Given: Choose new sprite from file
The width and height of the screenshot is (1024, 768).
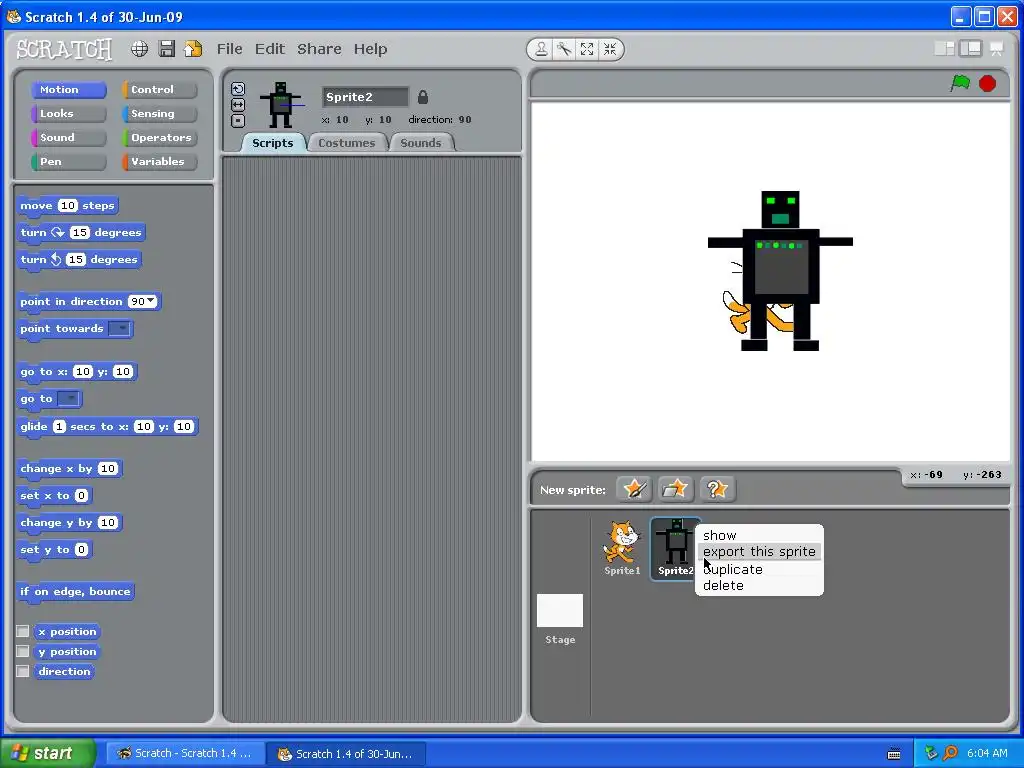Looking at the screenshot, I should [x=675, y=489].
